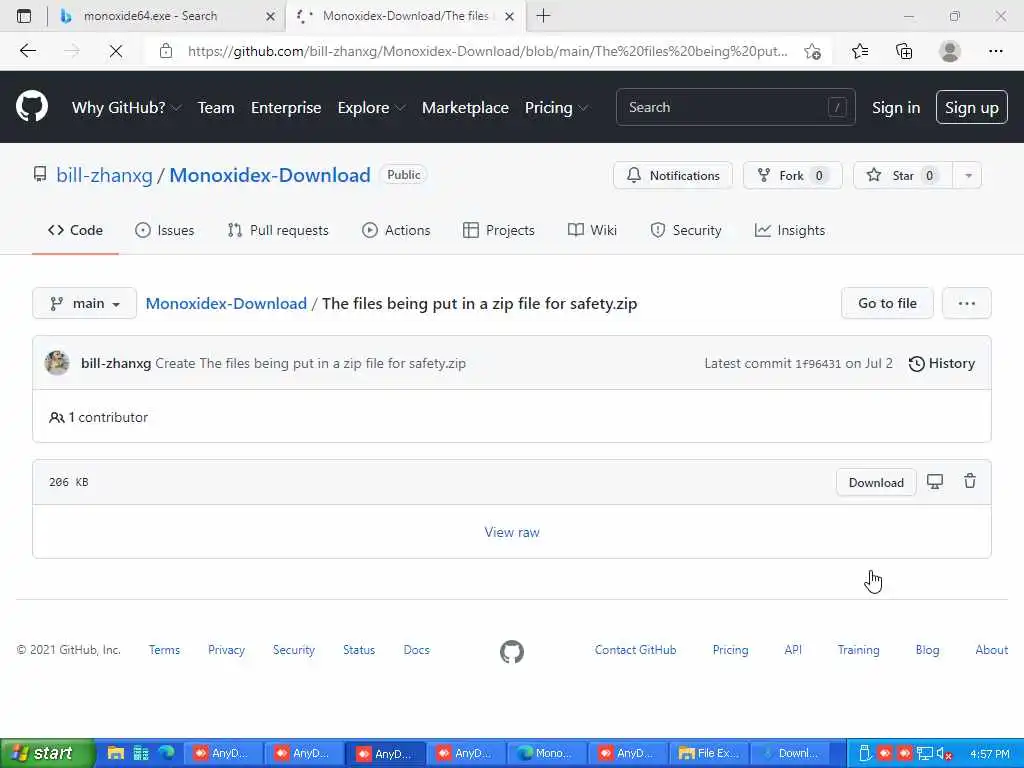Open the main branch selector
This screenshot has width=1024, height=768.
click(x=84, y=303)
